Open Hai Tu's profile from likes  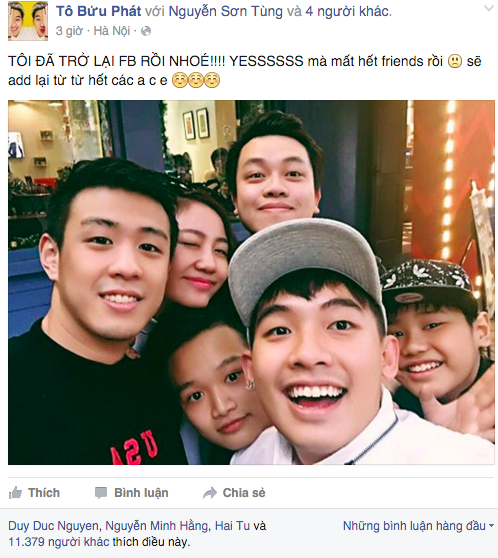[232, 526]
